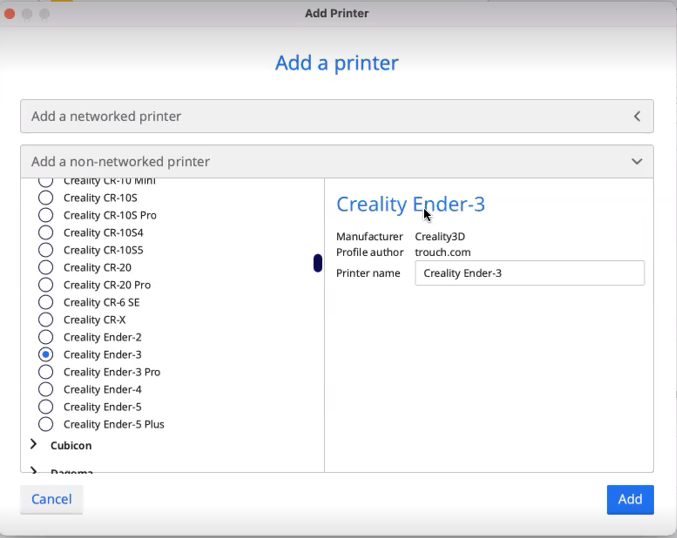
Task: Choose Creality Ender-3 Pro printer
Action: 45,372
